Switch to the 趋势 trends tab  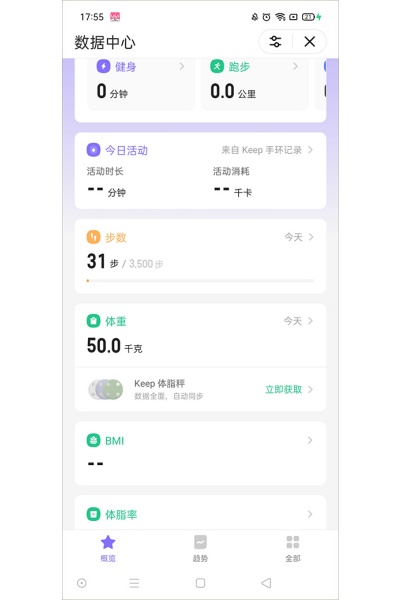click(x=200, y=548)
